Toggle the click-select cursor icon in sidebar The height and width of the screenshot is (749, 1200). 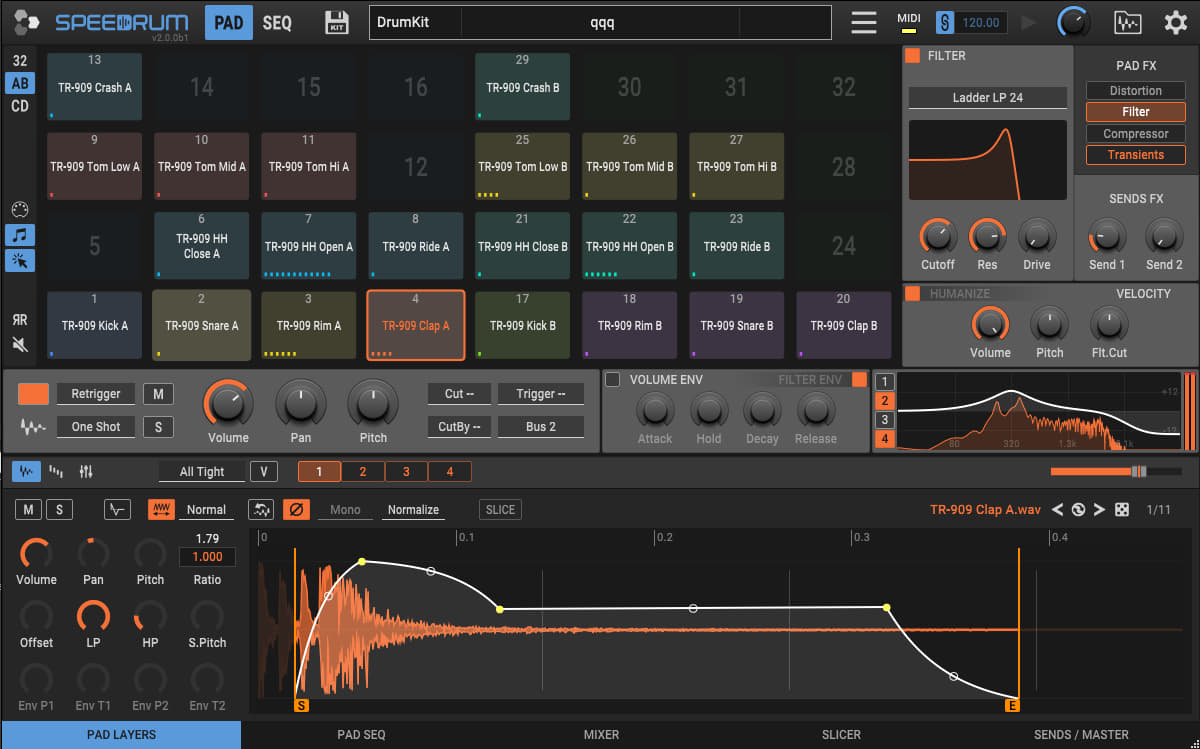(20, 261)
